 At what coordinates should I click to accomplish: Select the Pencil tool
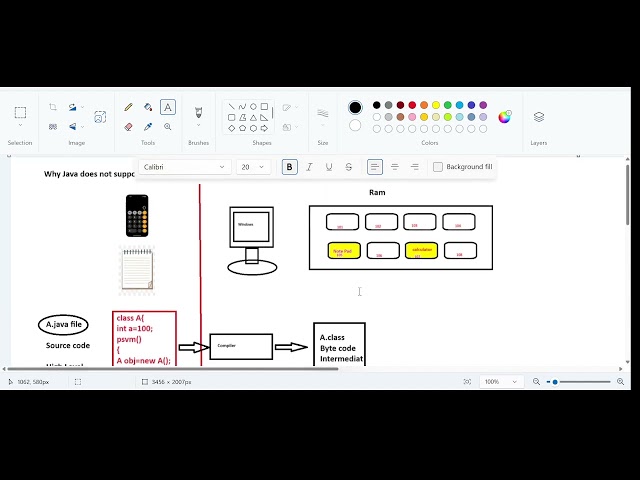(x=128, y=107)
